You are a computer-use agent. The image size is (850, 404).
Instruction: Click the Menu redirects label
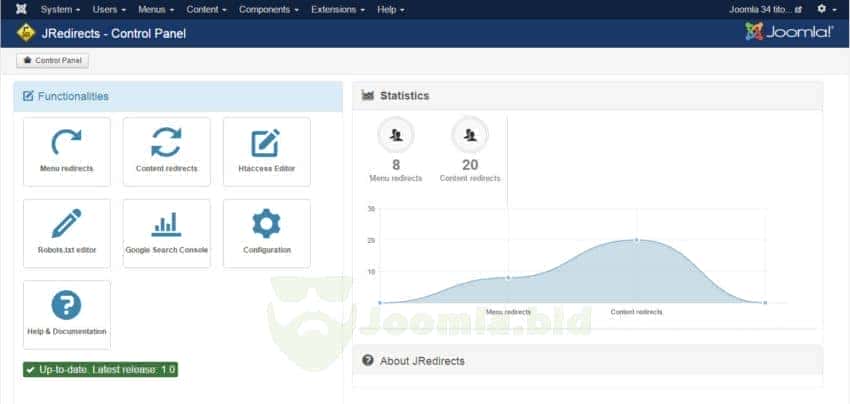click(x=67, y=169)
